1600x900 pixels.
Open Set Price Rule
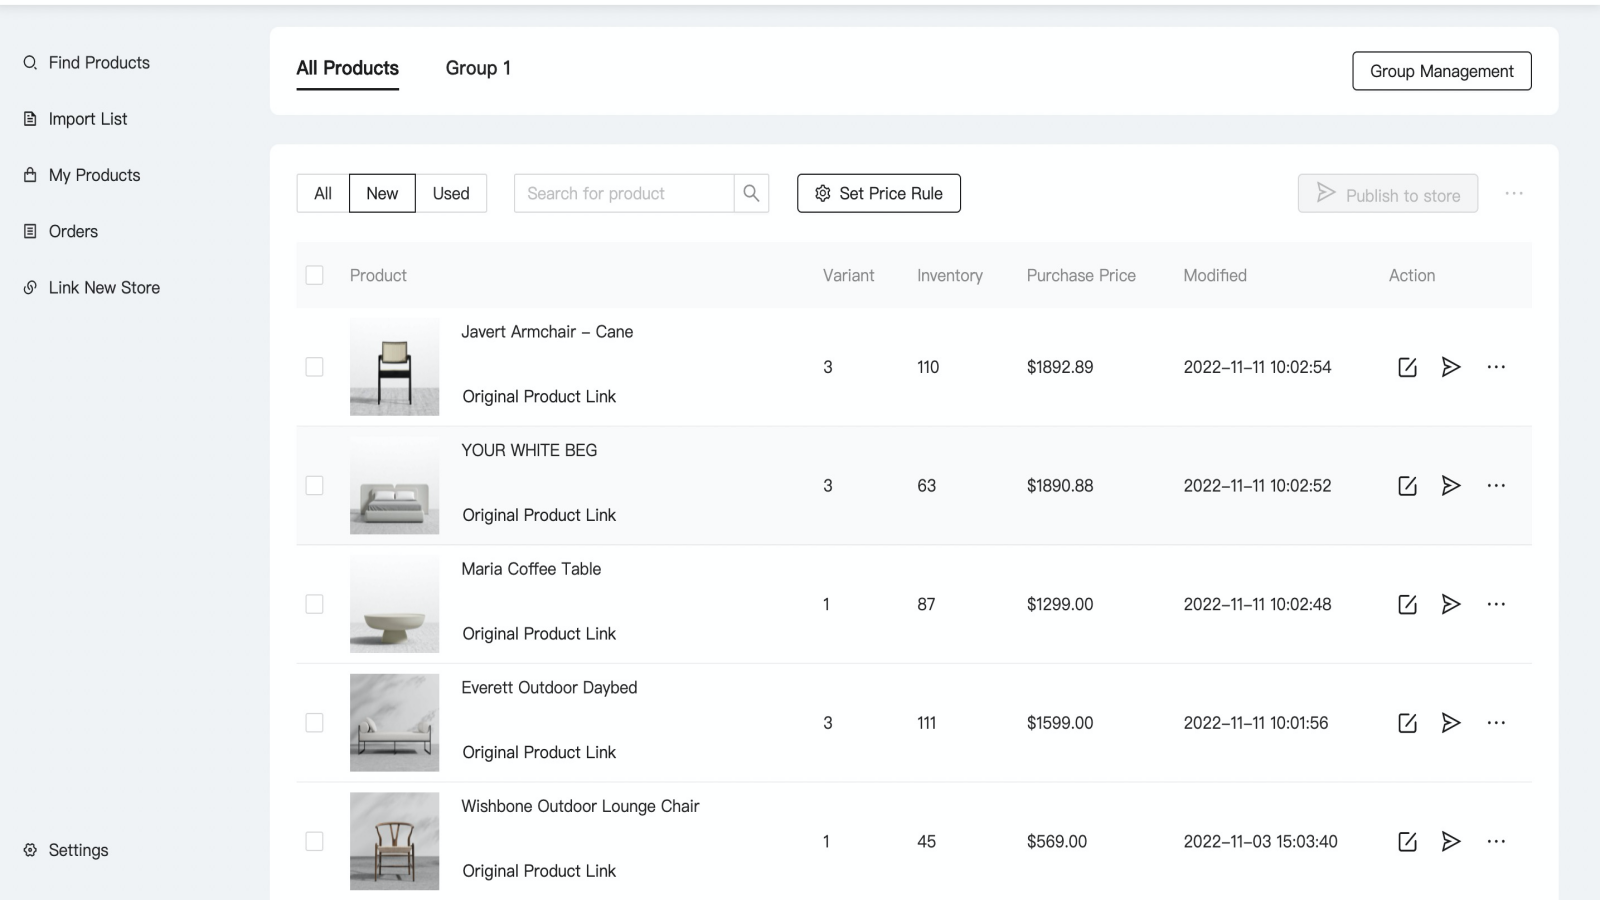878,193
